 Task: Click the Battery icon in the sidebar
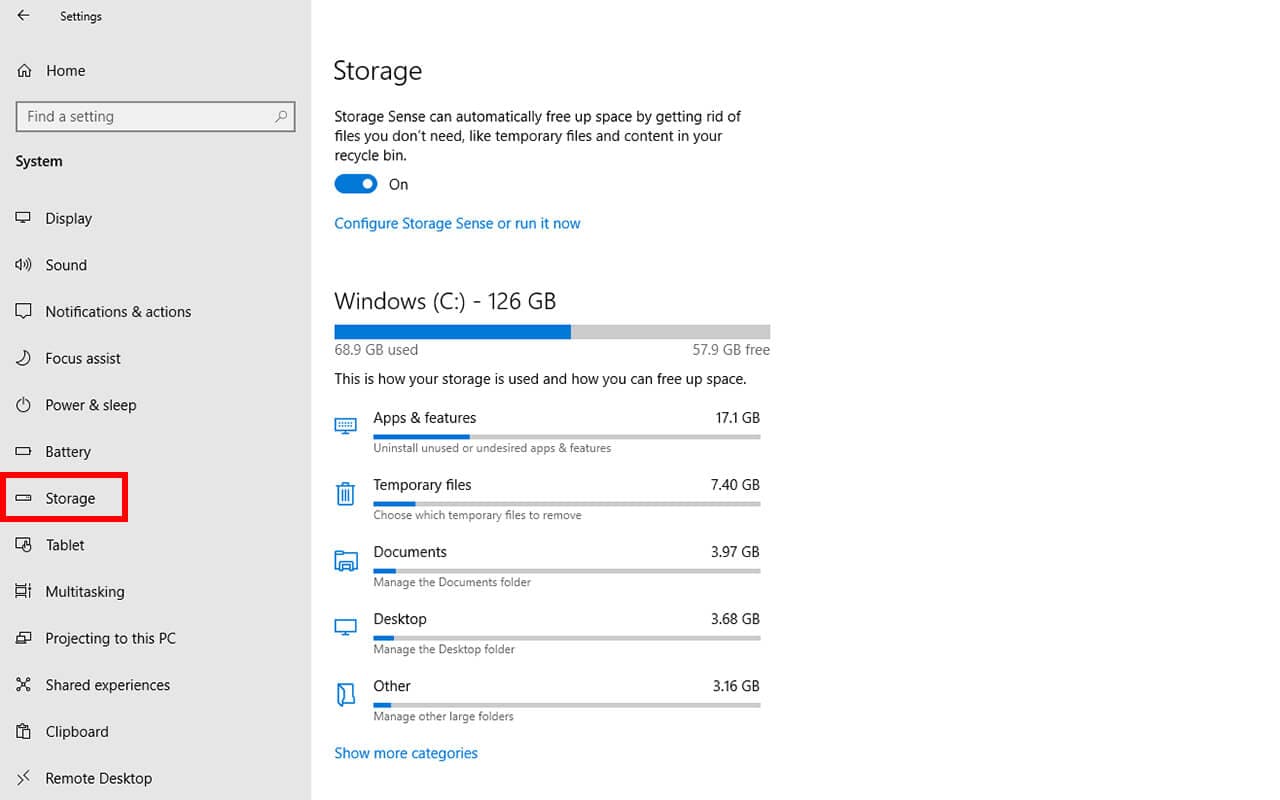pos(24,451)
